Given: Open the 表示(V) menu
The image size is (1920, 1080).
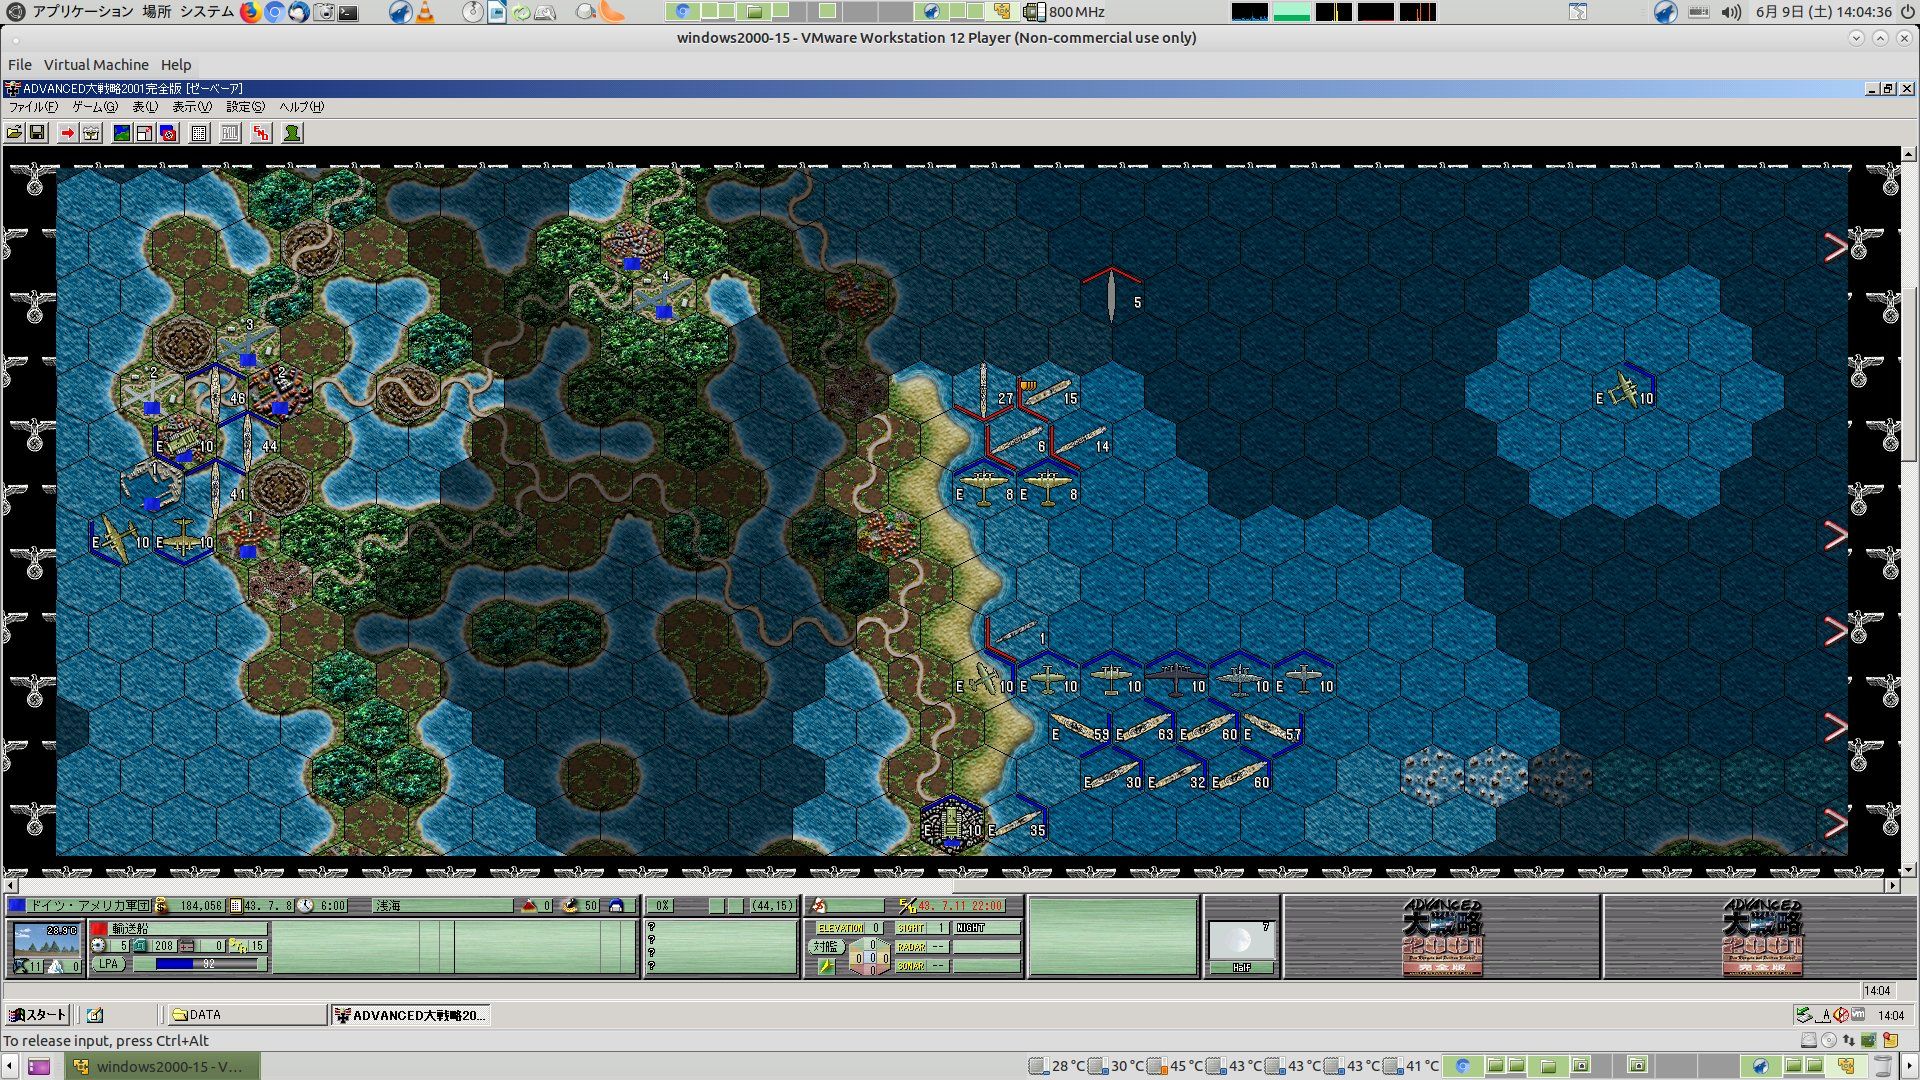Looking at the screenshot, I should [191, 107].
